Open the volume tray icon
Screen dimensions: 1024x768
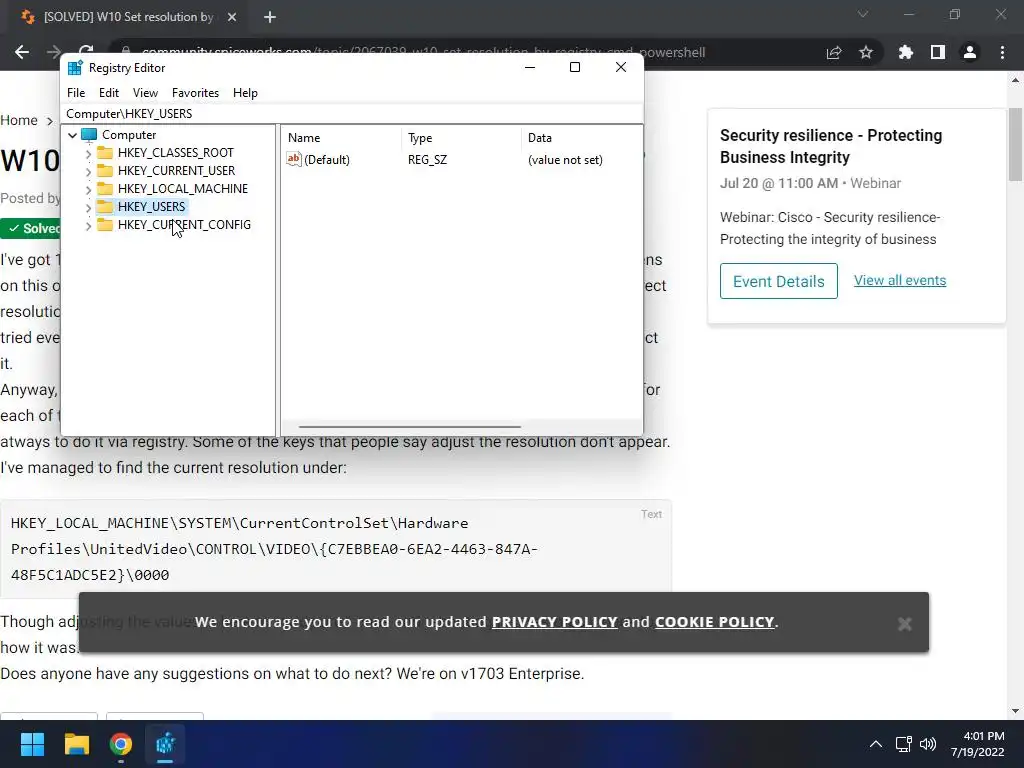click(927, 744)
